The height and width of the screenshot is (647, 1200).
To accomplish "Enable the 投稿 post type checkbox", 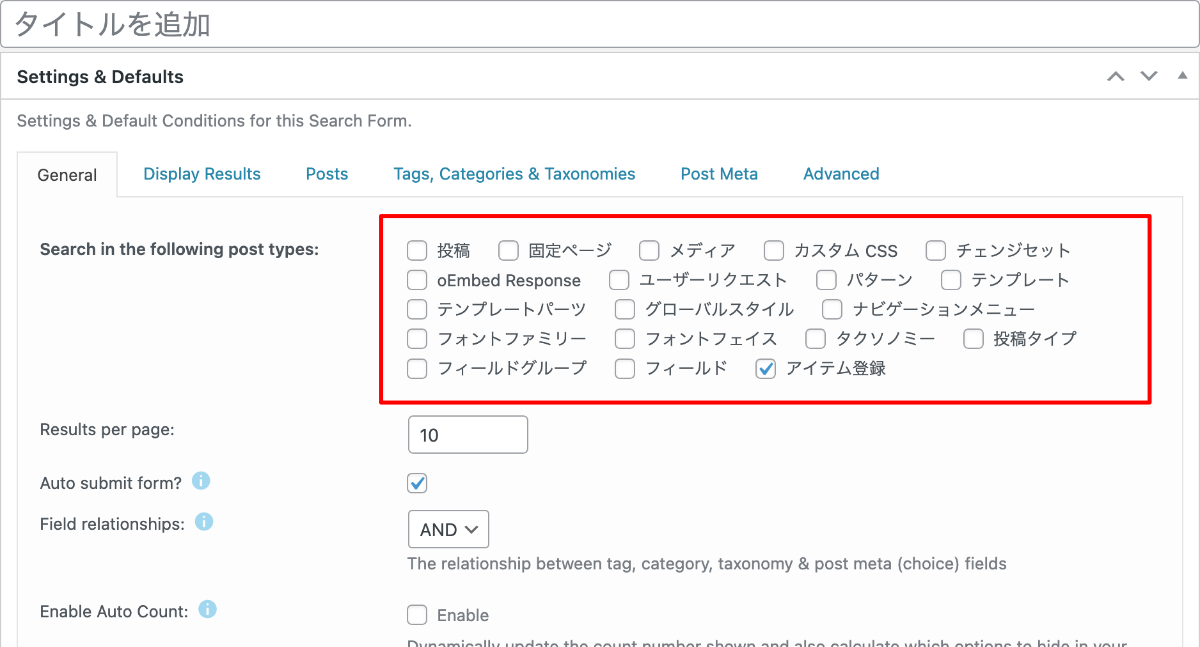I will [x=418, y=251].
